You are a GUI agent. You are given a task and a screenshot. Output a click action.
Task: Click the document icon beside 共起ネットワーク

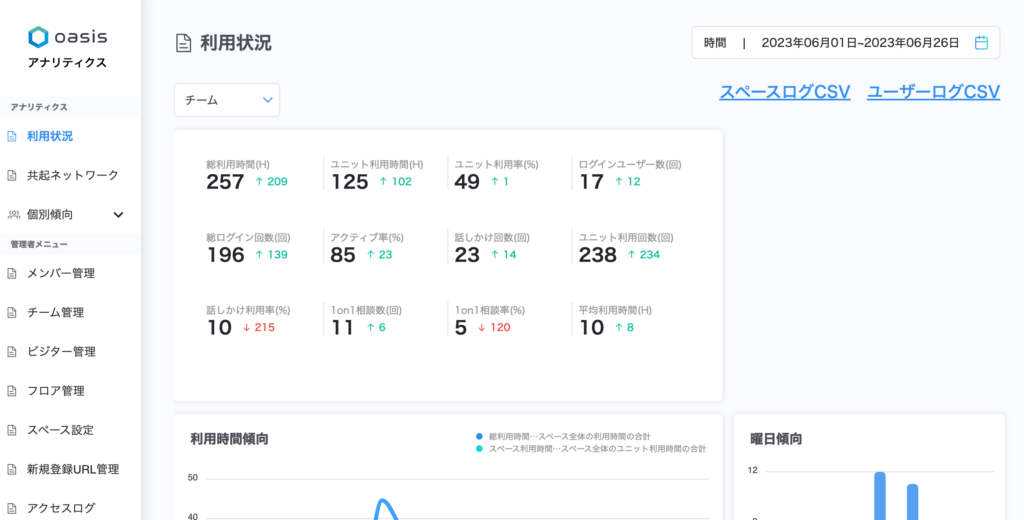[12, 175]
